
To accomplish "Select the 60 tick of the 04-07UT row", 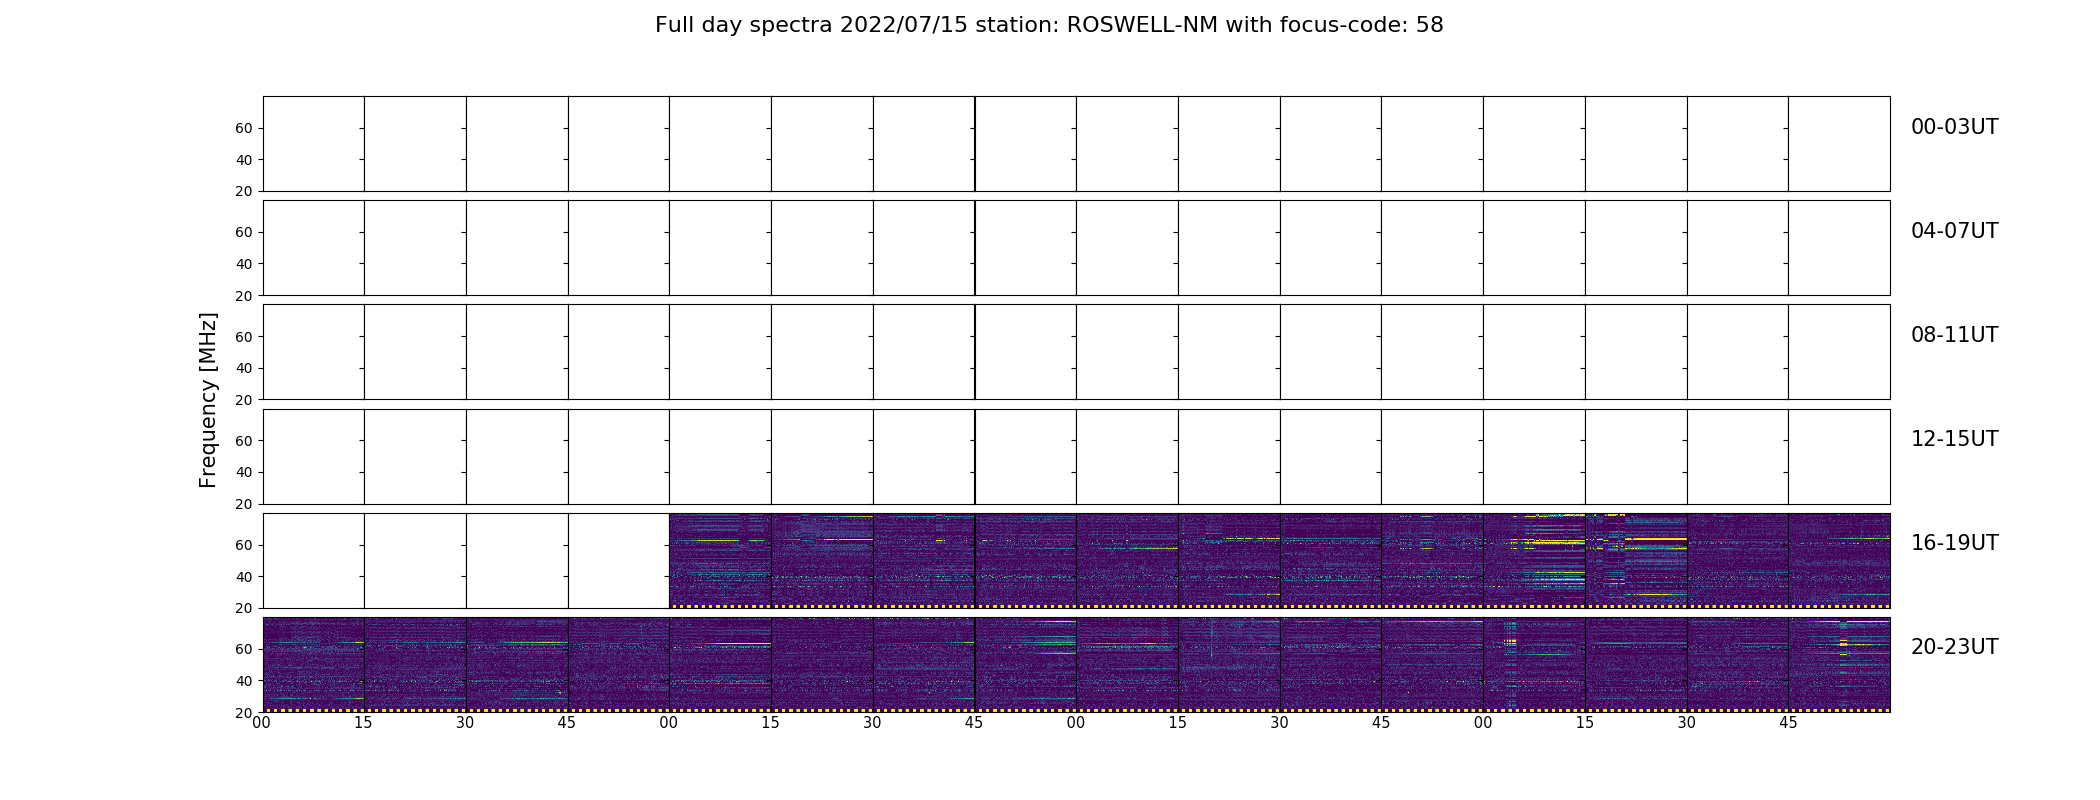I will [x=244, y=233].
